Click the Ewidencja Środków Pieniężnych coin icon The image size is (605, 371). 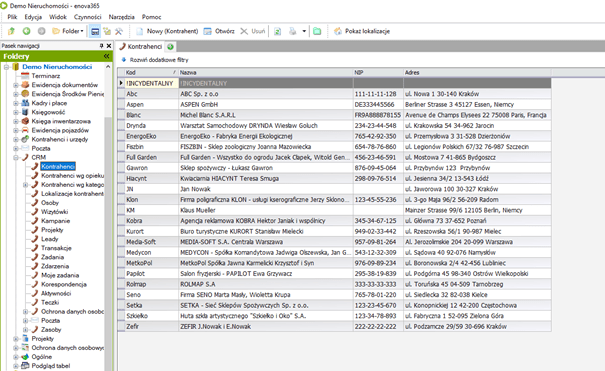[x=25, y=94]
